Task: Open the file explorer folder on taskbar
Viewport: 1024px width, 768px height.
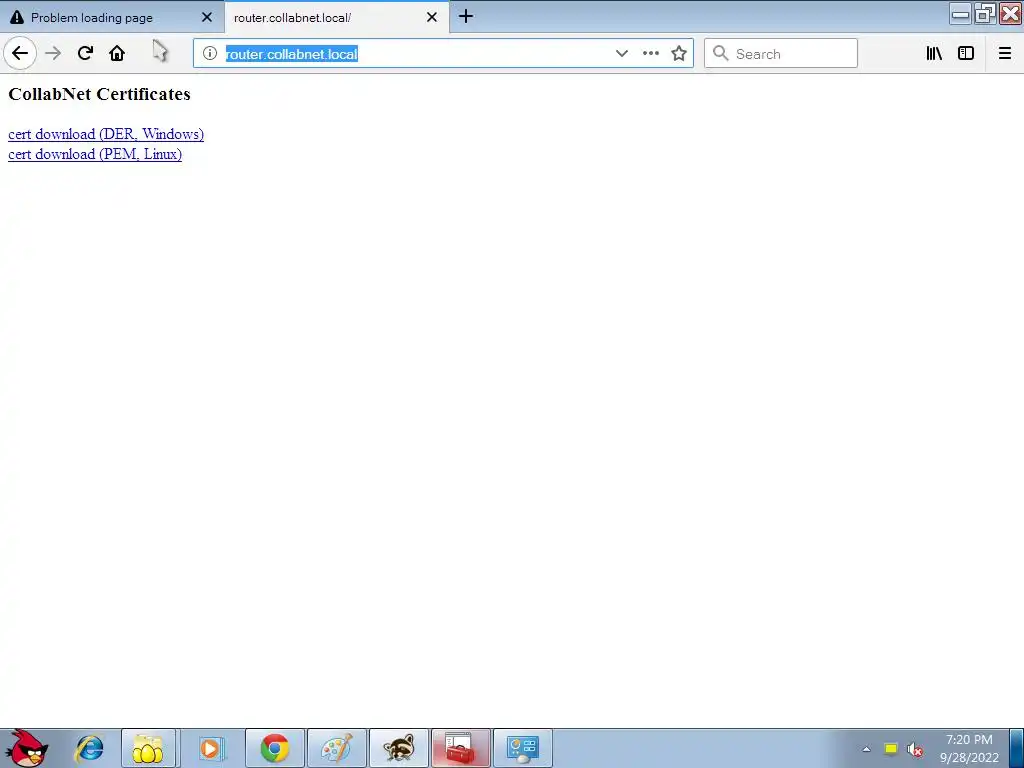Action: (x=148, y=748)
